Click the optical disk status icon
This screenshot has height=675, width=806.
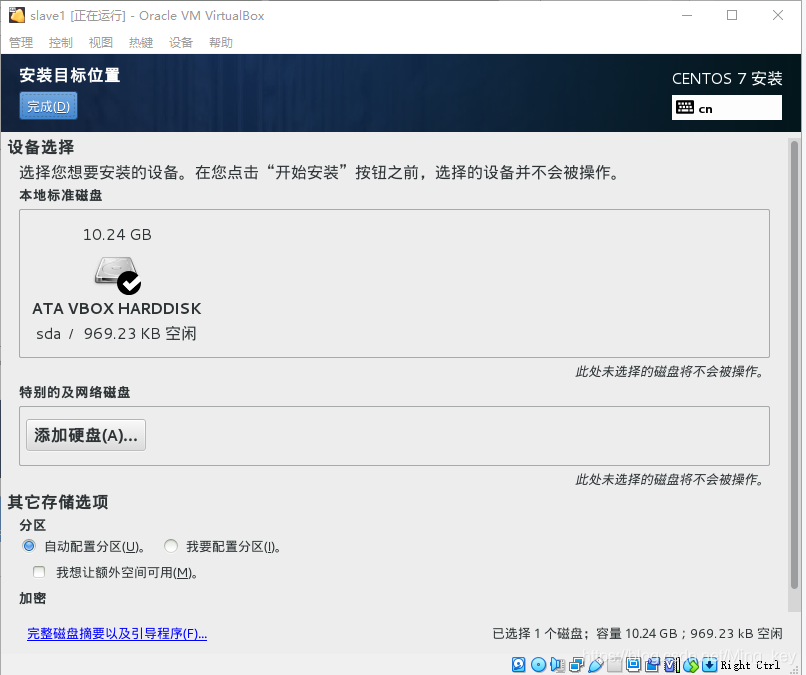tap(538, 665)
